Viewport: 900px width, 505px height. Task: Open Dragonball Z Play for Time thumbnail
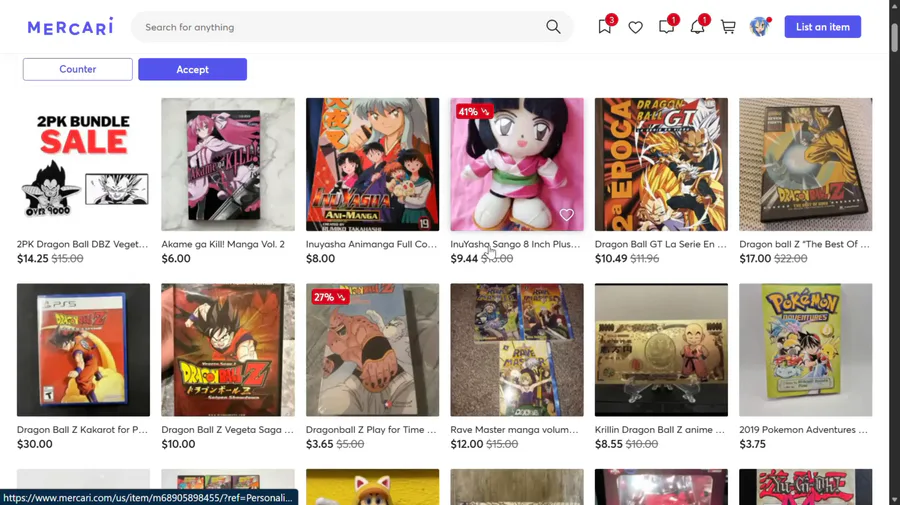click(373, 349)
